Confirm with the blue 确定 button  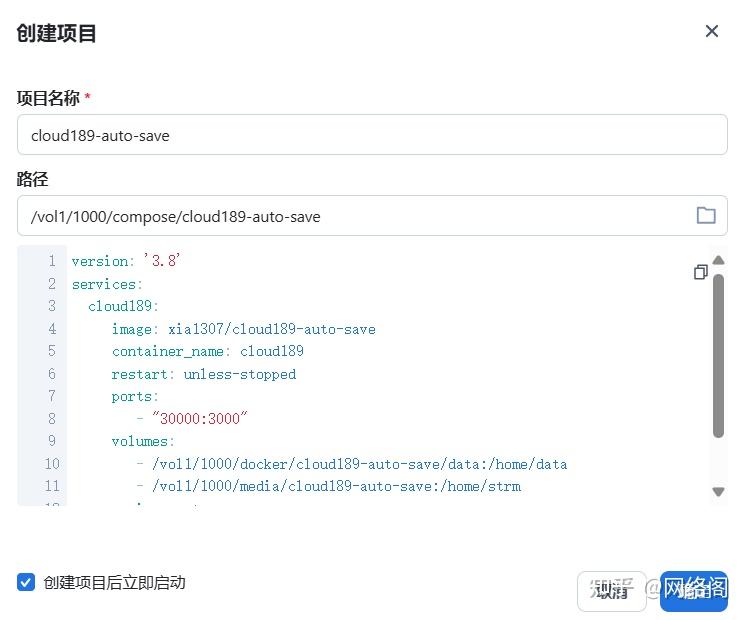pyautogui.click(x=694, y=590)
